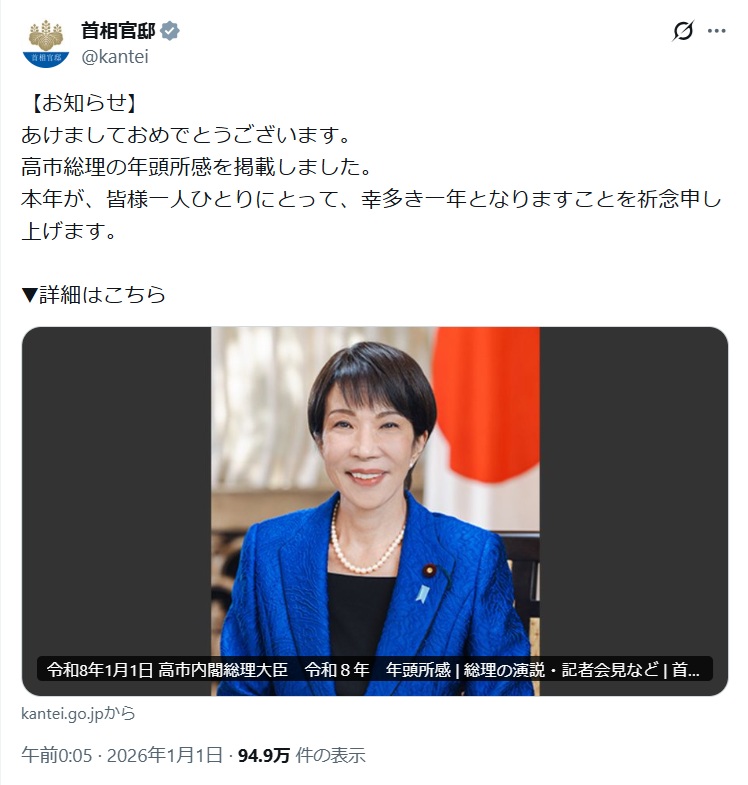Screen dimensions: 748x785
Task: Click the あけましておめでとうございます greeting line
Action: (186, 135)
